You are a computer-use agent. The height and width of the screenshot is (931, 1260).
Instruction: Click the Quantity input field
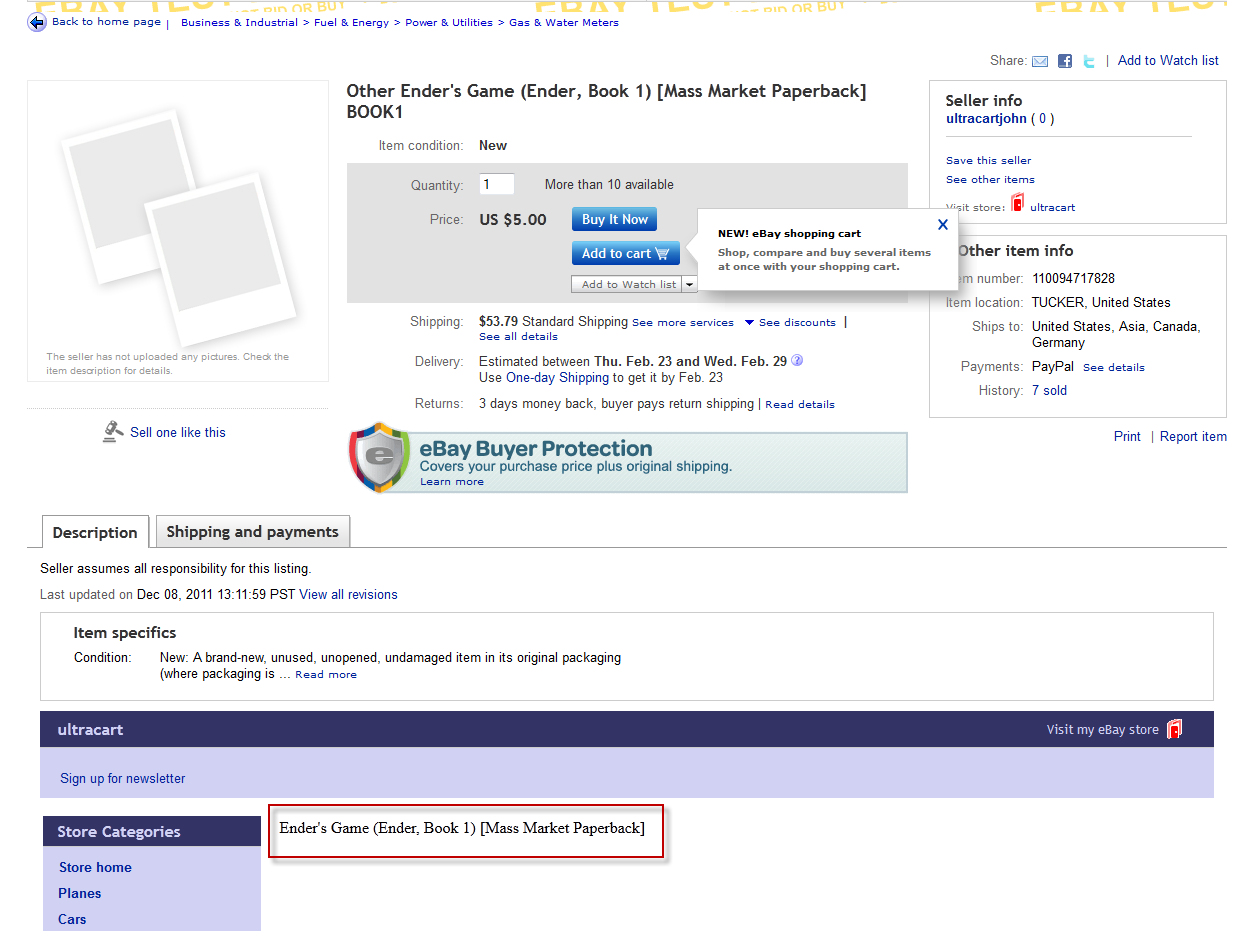[497, 184]
